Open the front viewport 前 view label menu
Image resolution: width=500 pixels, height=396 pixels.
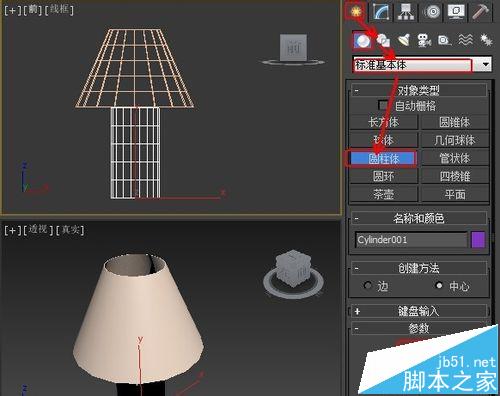[33, 10]
